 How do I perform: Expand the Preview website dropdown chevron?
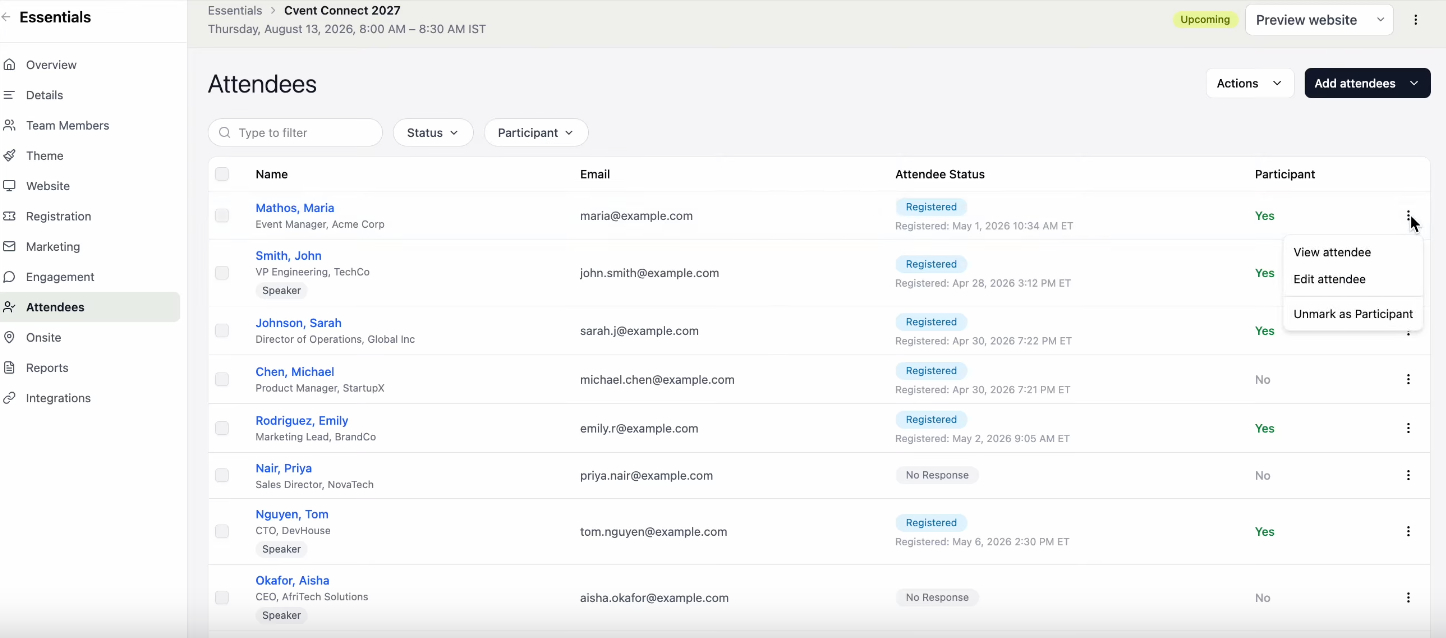tap(1381, 20)
